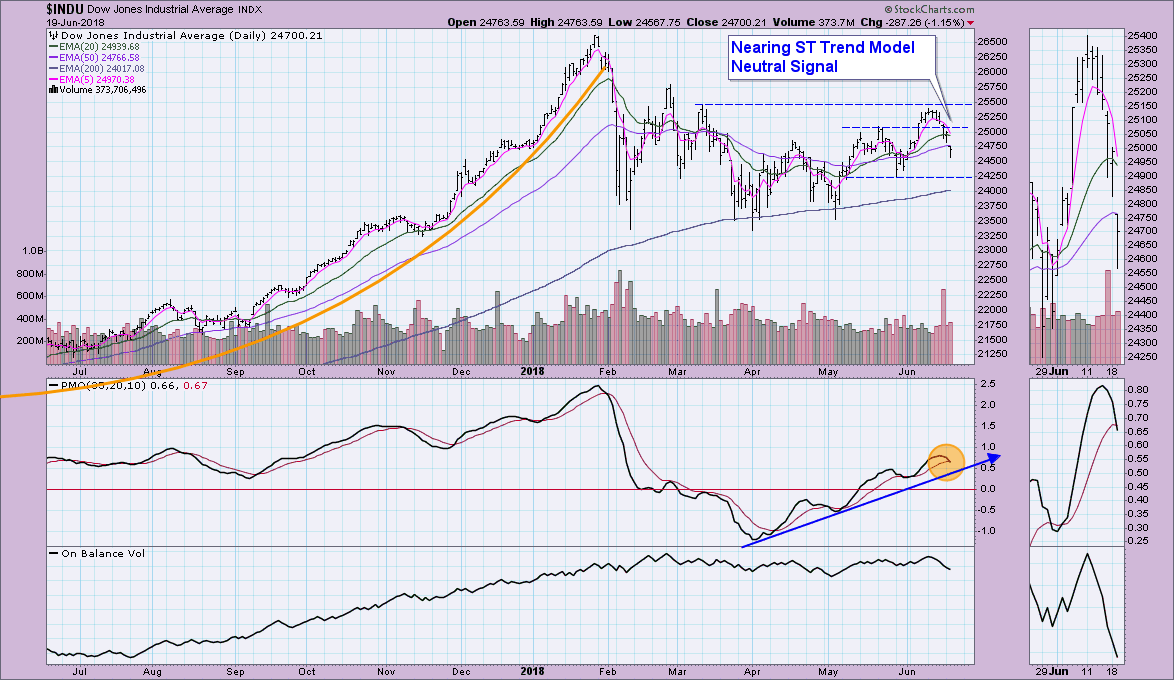Viewport: 1174px width, 680px height.
Task: Click the High 24763.59 value
Action: (566, 22)
